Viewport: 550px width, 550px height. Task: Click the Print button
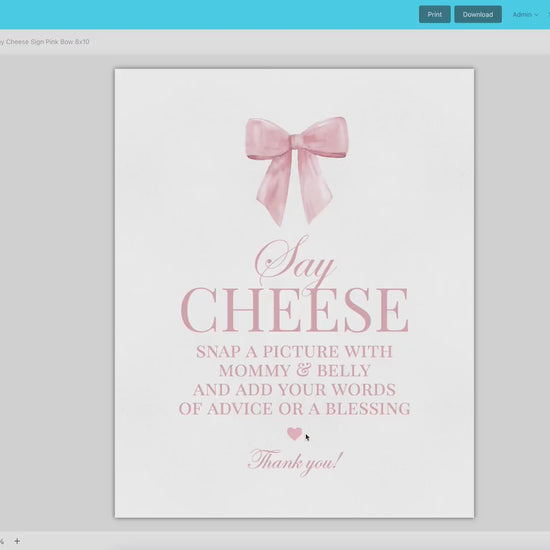click(435, 14)
